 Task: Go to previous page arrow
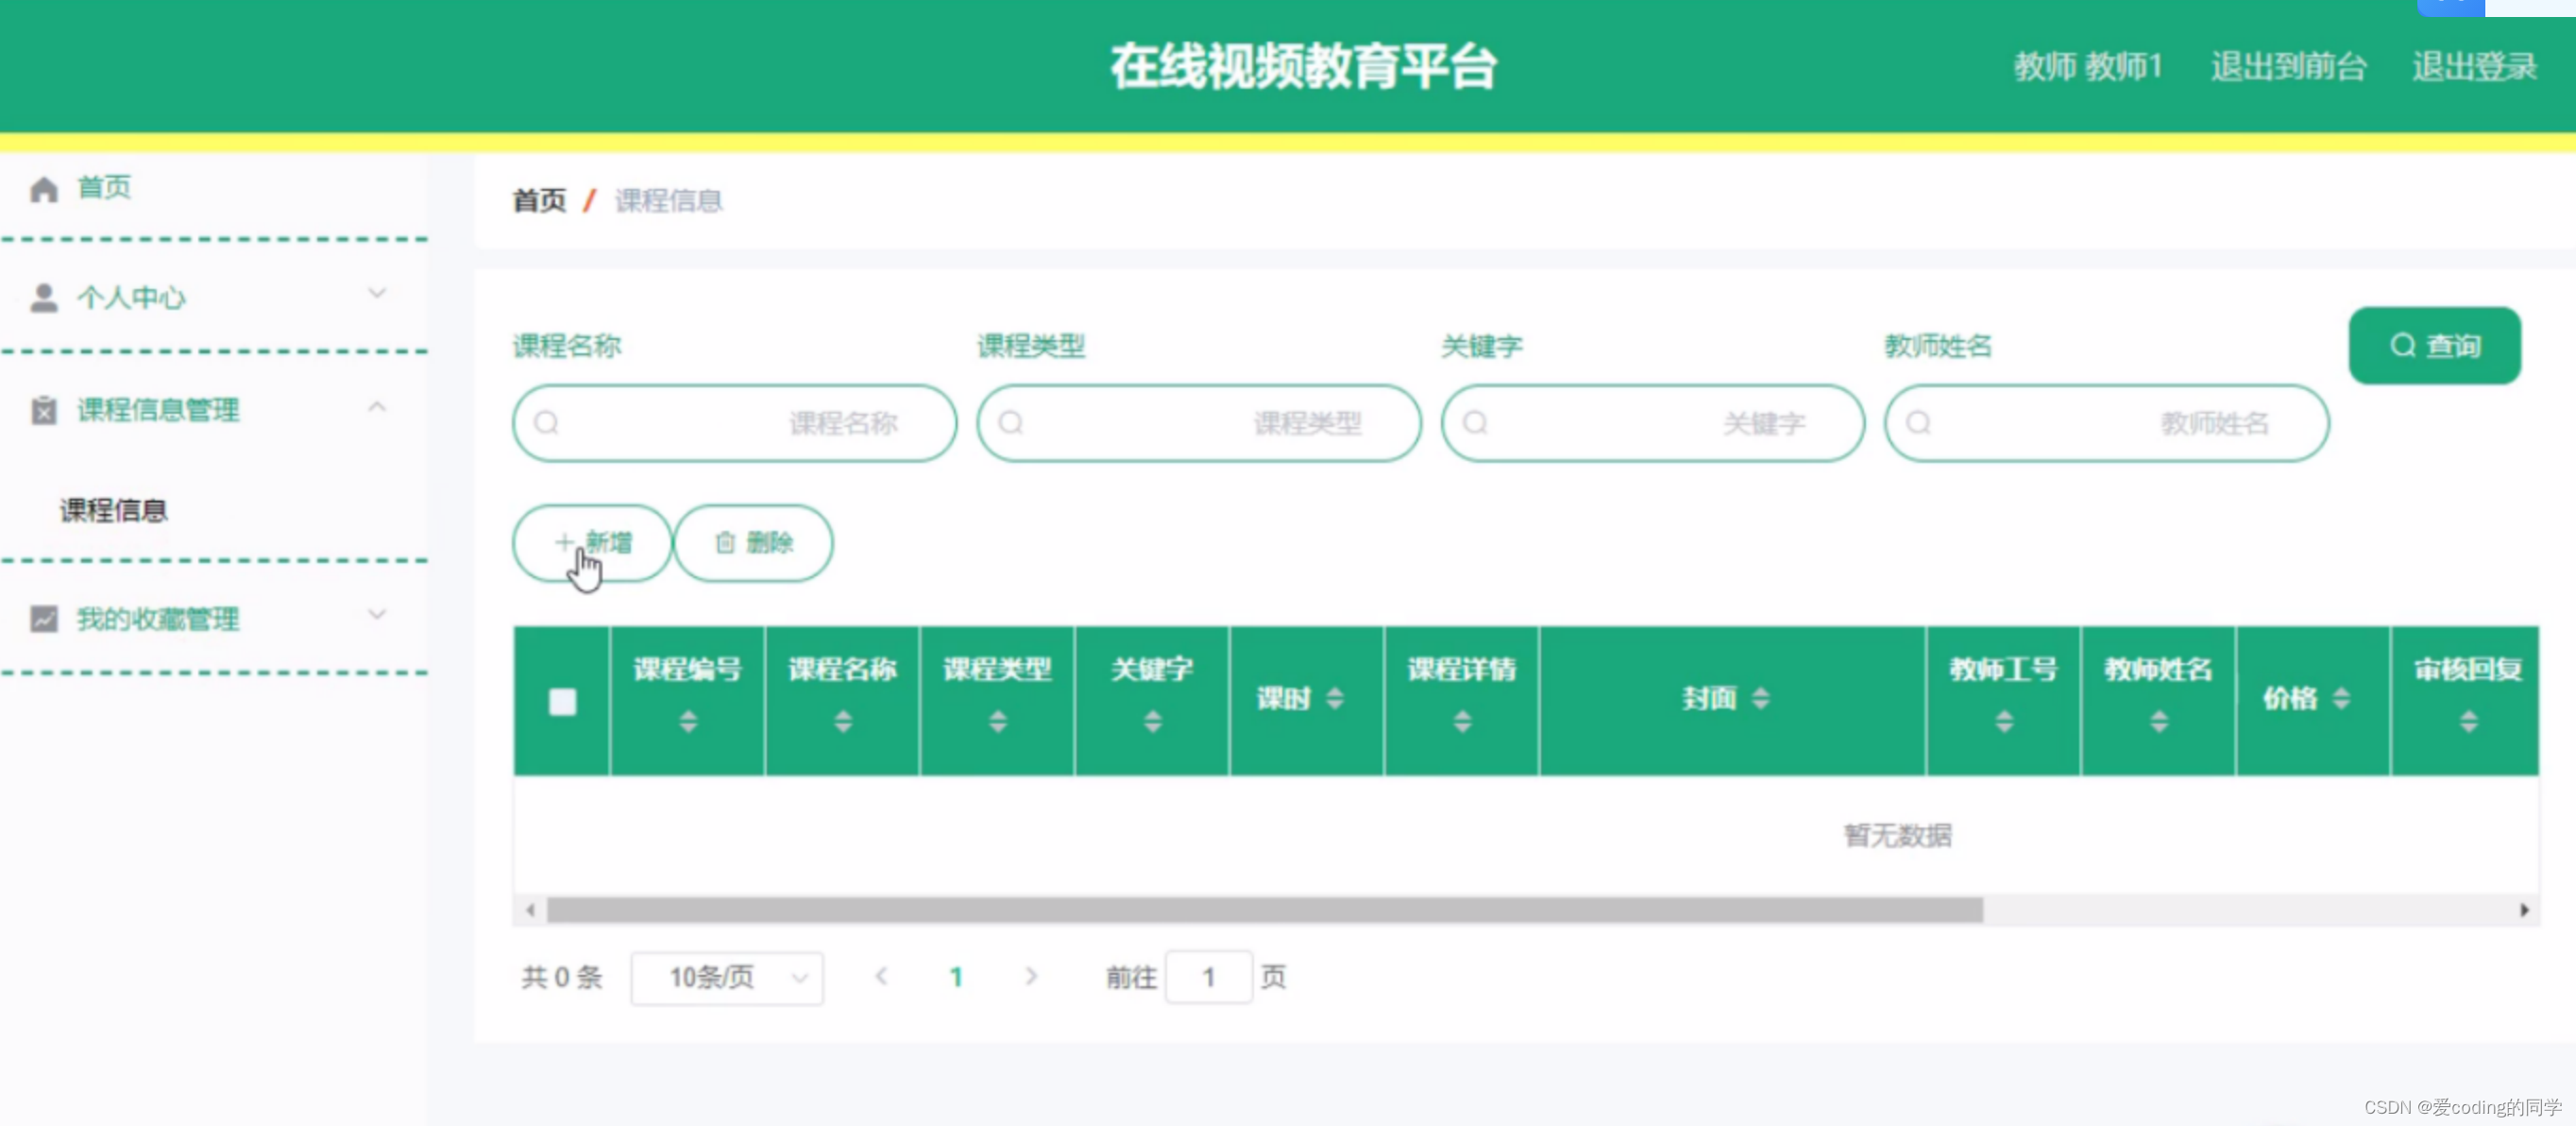[881, 976]
